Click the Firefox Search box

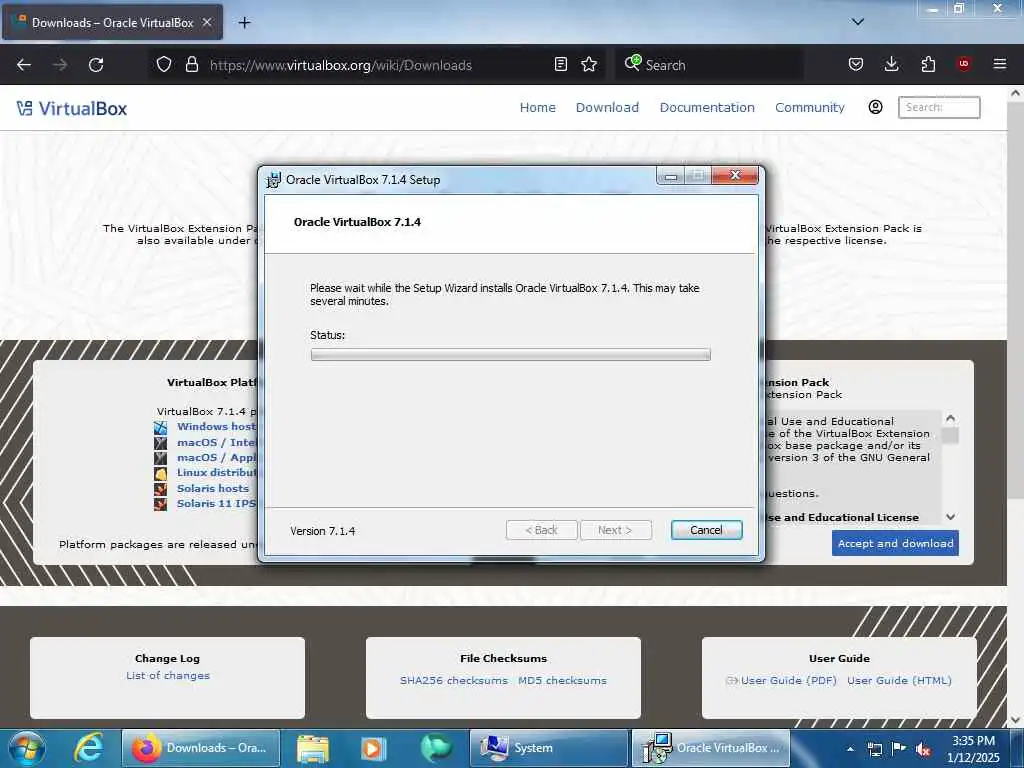click(709, 65)
